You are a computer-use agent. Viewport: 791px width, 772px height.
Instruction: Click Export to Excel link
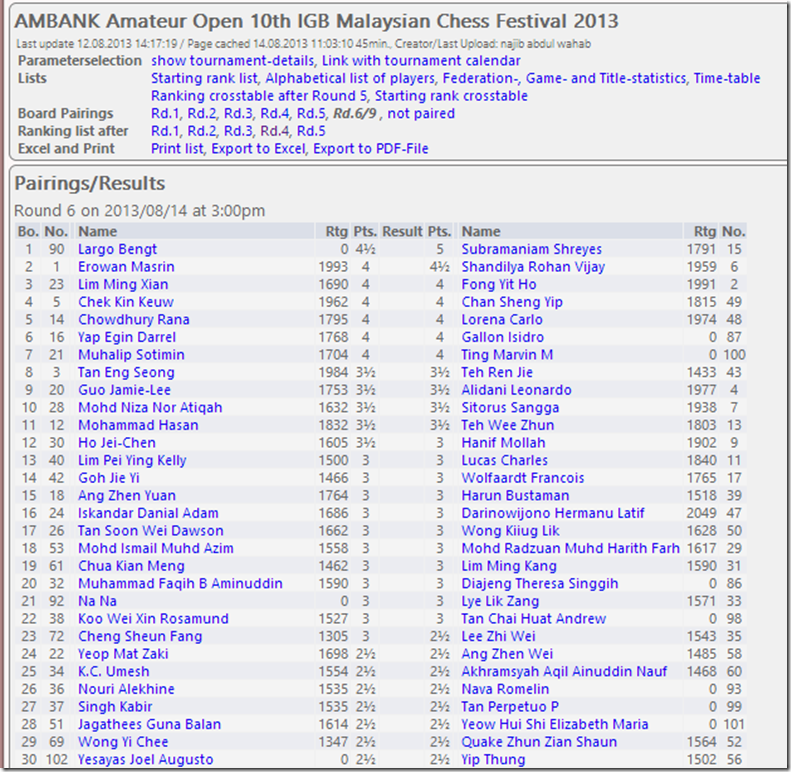click(258, 149)
